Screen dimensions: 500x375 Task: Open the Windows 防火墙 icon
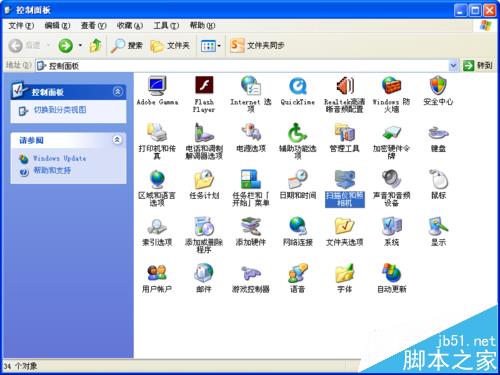(x=391, y=86)
